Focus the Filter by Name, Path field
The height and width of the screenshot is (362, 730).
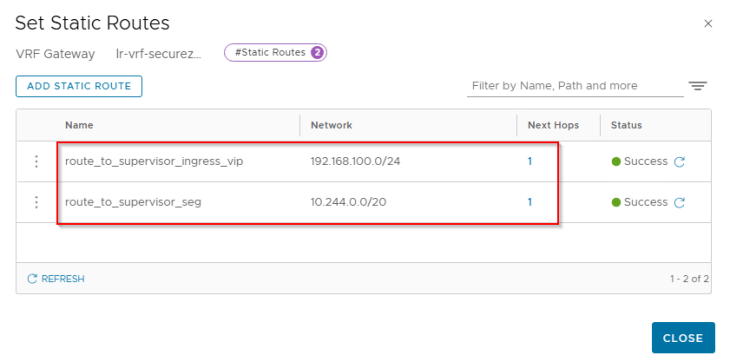[x=575, y=86]
